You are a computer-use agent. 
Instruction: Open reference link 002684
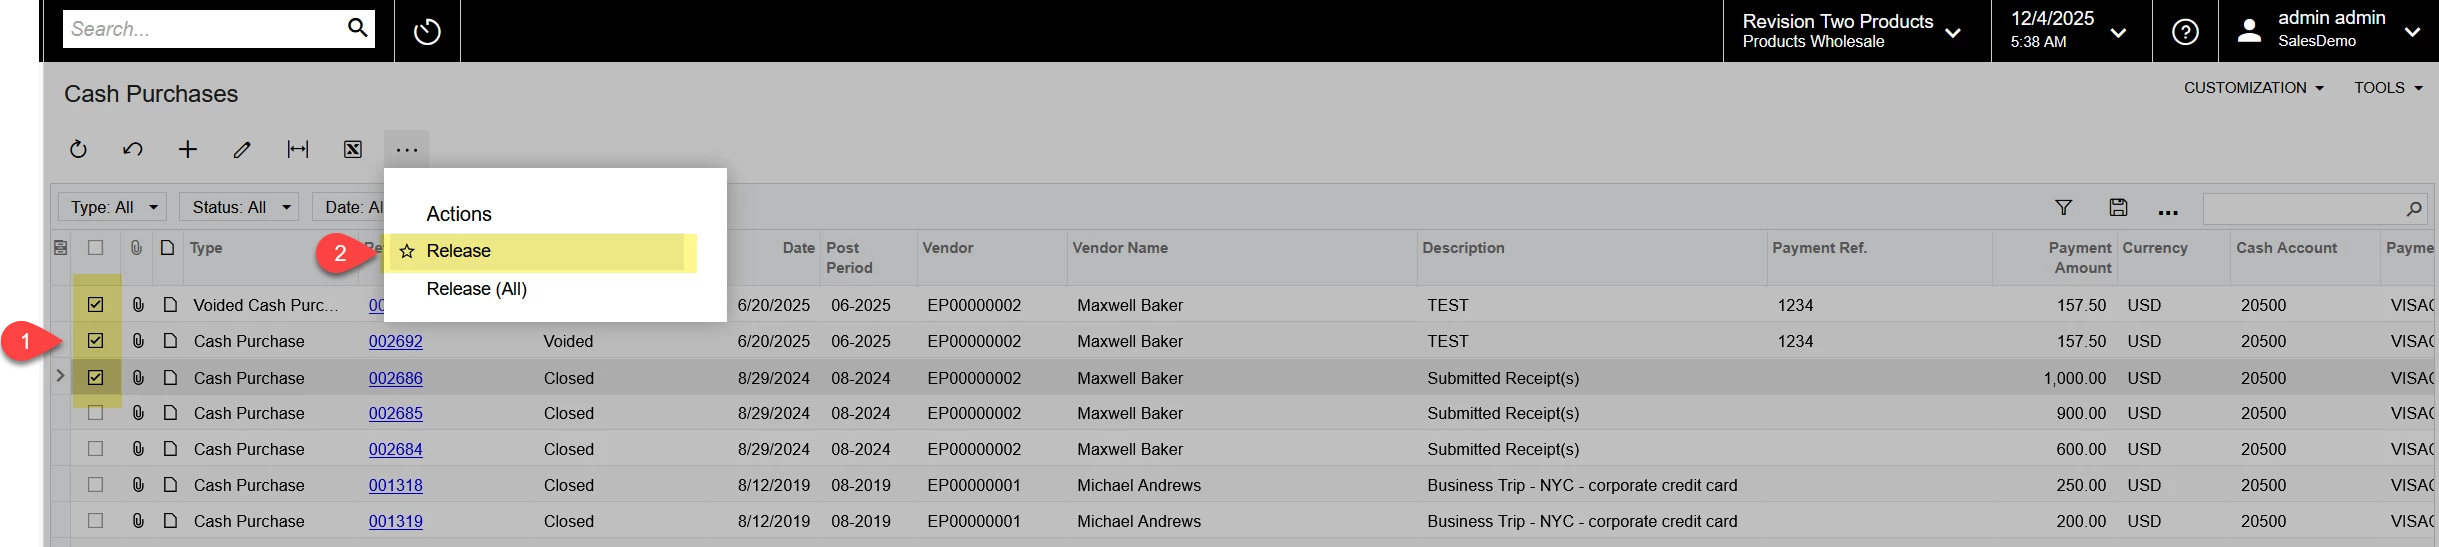tap(395, 449)
